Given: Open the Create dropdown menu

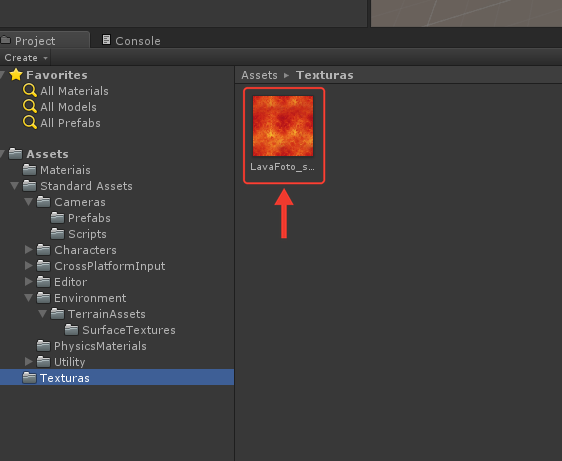Looking at the screenshot, I should pos(26,58).
